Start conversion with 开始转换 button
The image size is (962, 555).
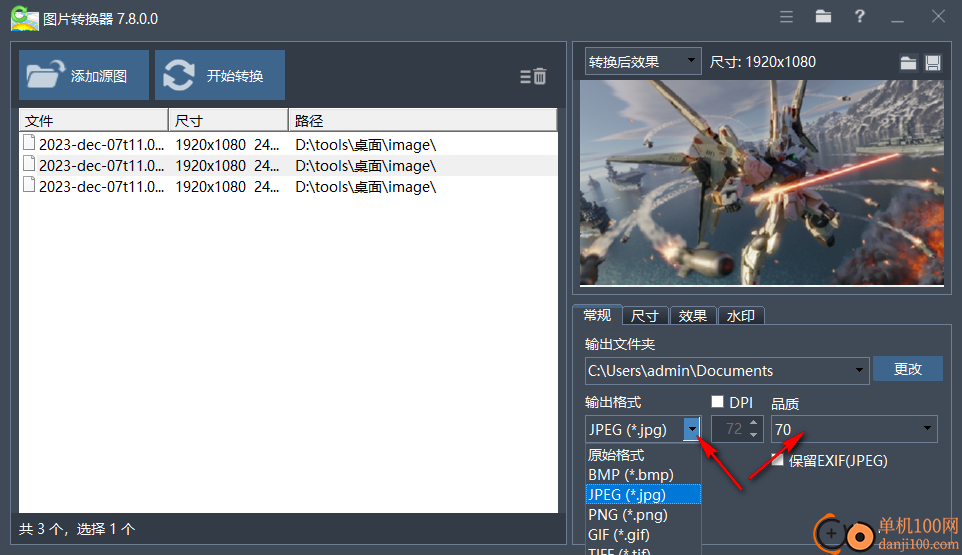point(220,75)
